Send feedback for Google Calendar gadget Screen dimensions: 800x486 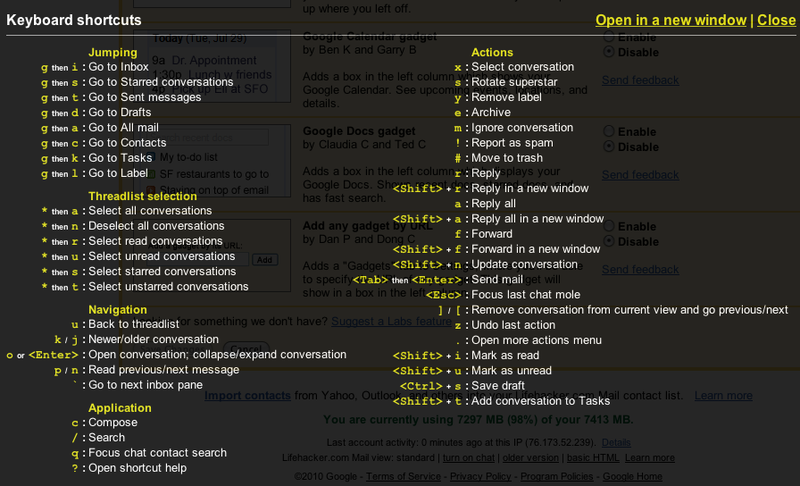pos(640,80)
